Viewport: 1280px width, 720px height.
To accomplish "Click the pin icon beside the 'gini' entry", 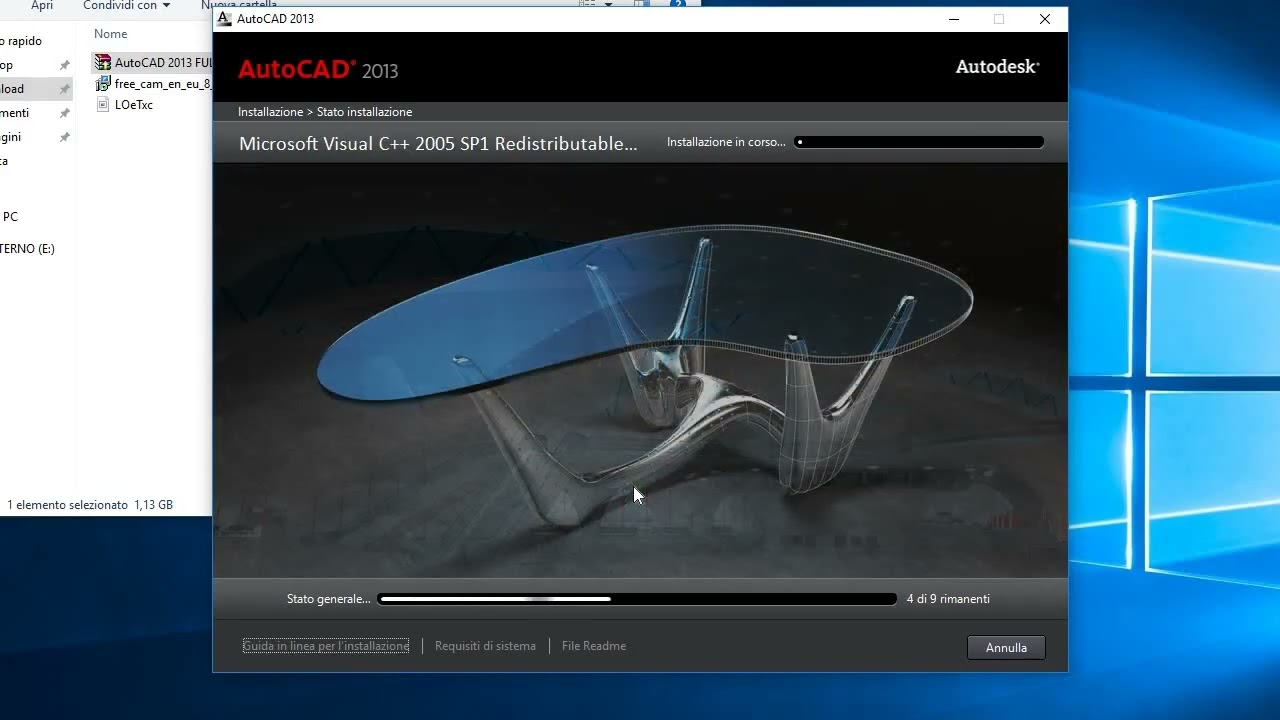I will (x=65, y=137).
